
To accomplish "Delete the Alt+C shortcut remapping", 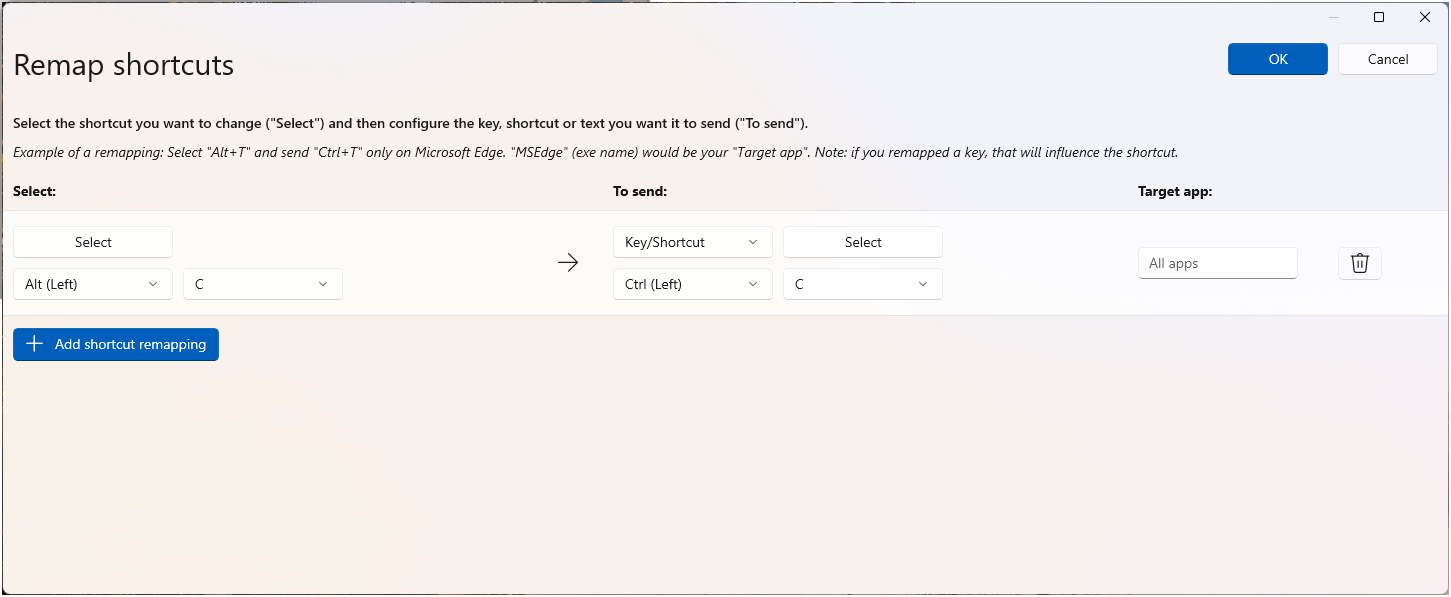I will pyautogui.click(x=1359, y=263).
